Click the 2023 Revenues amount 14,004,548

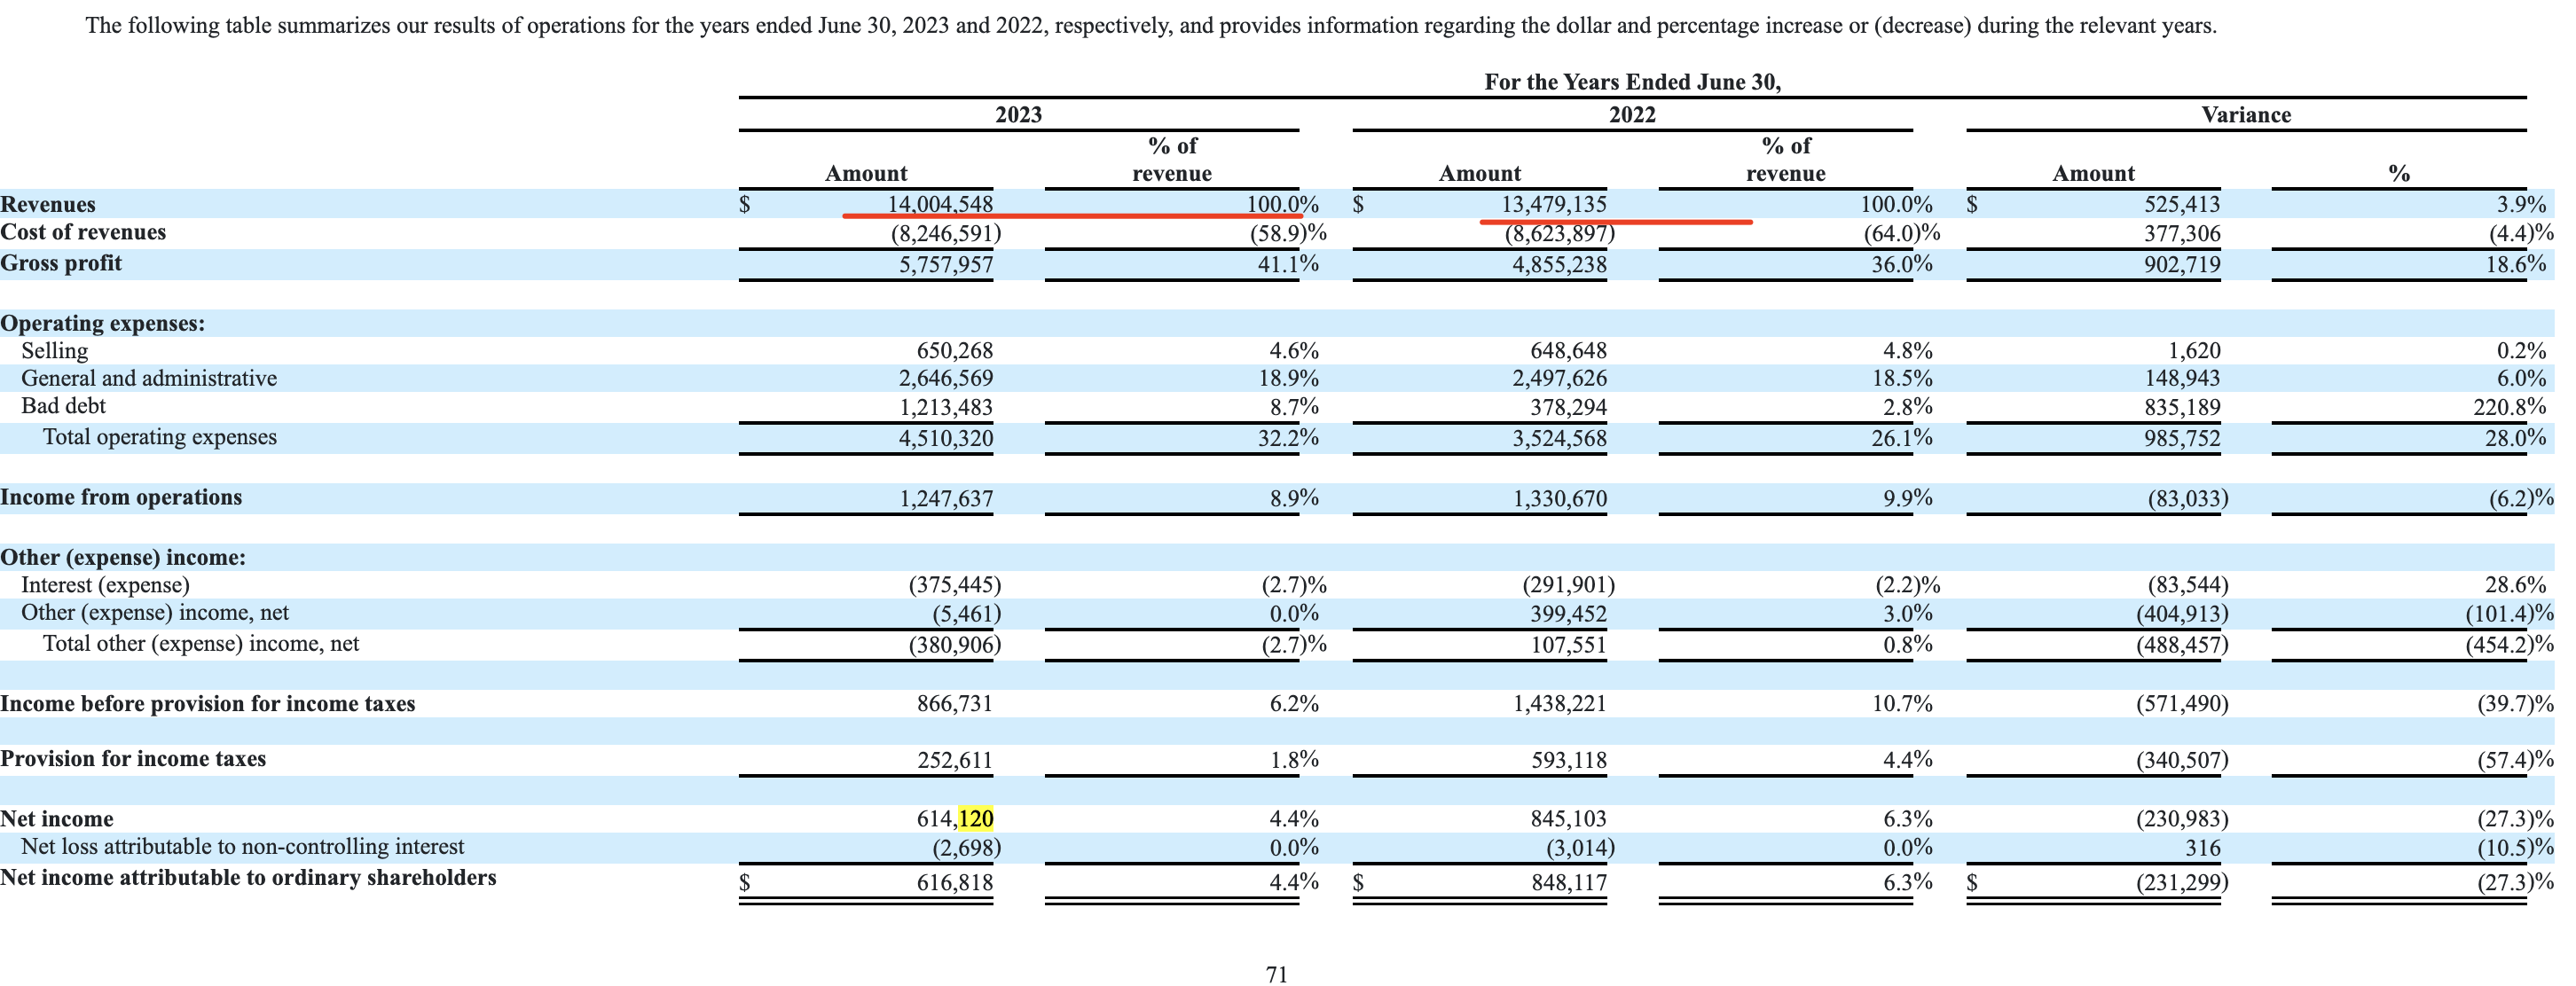940,204
